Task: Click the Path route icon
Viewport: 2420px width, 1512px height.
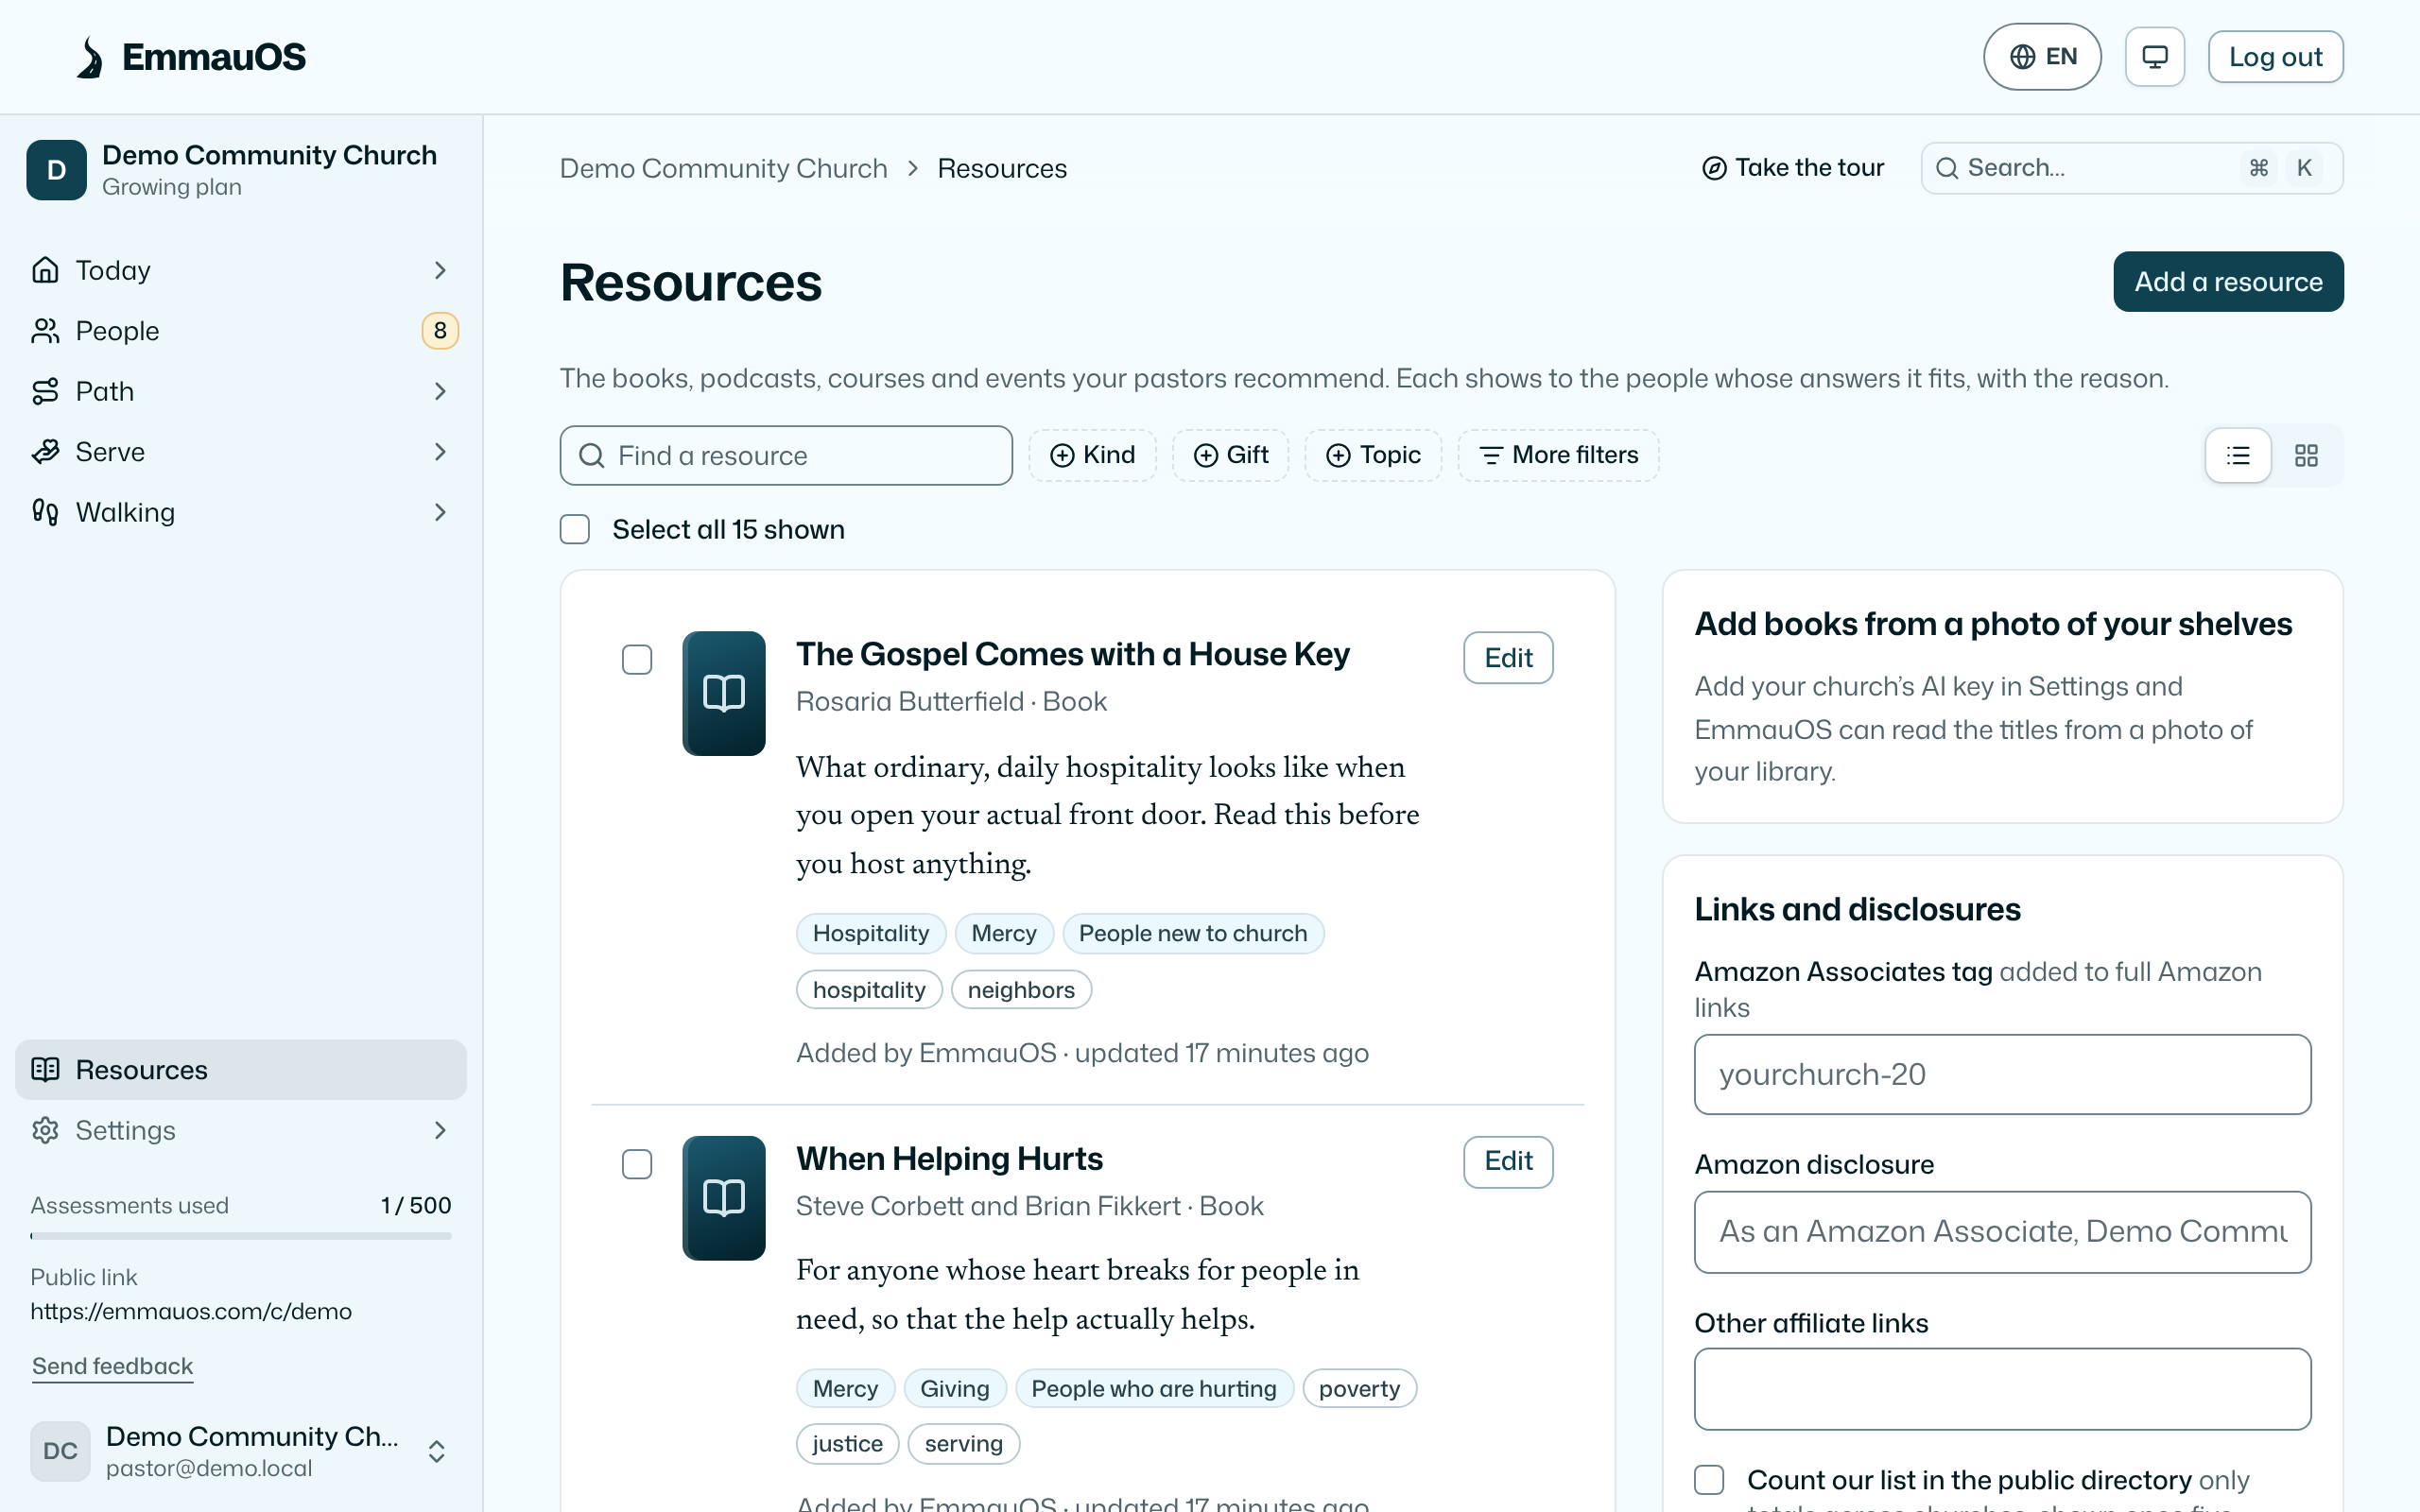Action: [x=45, y=391]
